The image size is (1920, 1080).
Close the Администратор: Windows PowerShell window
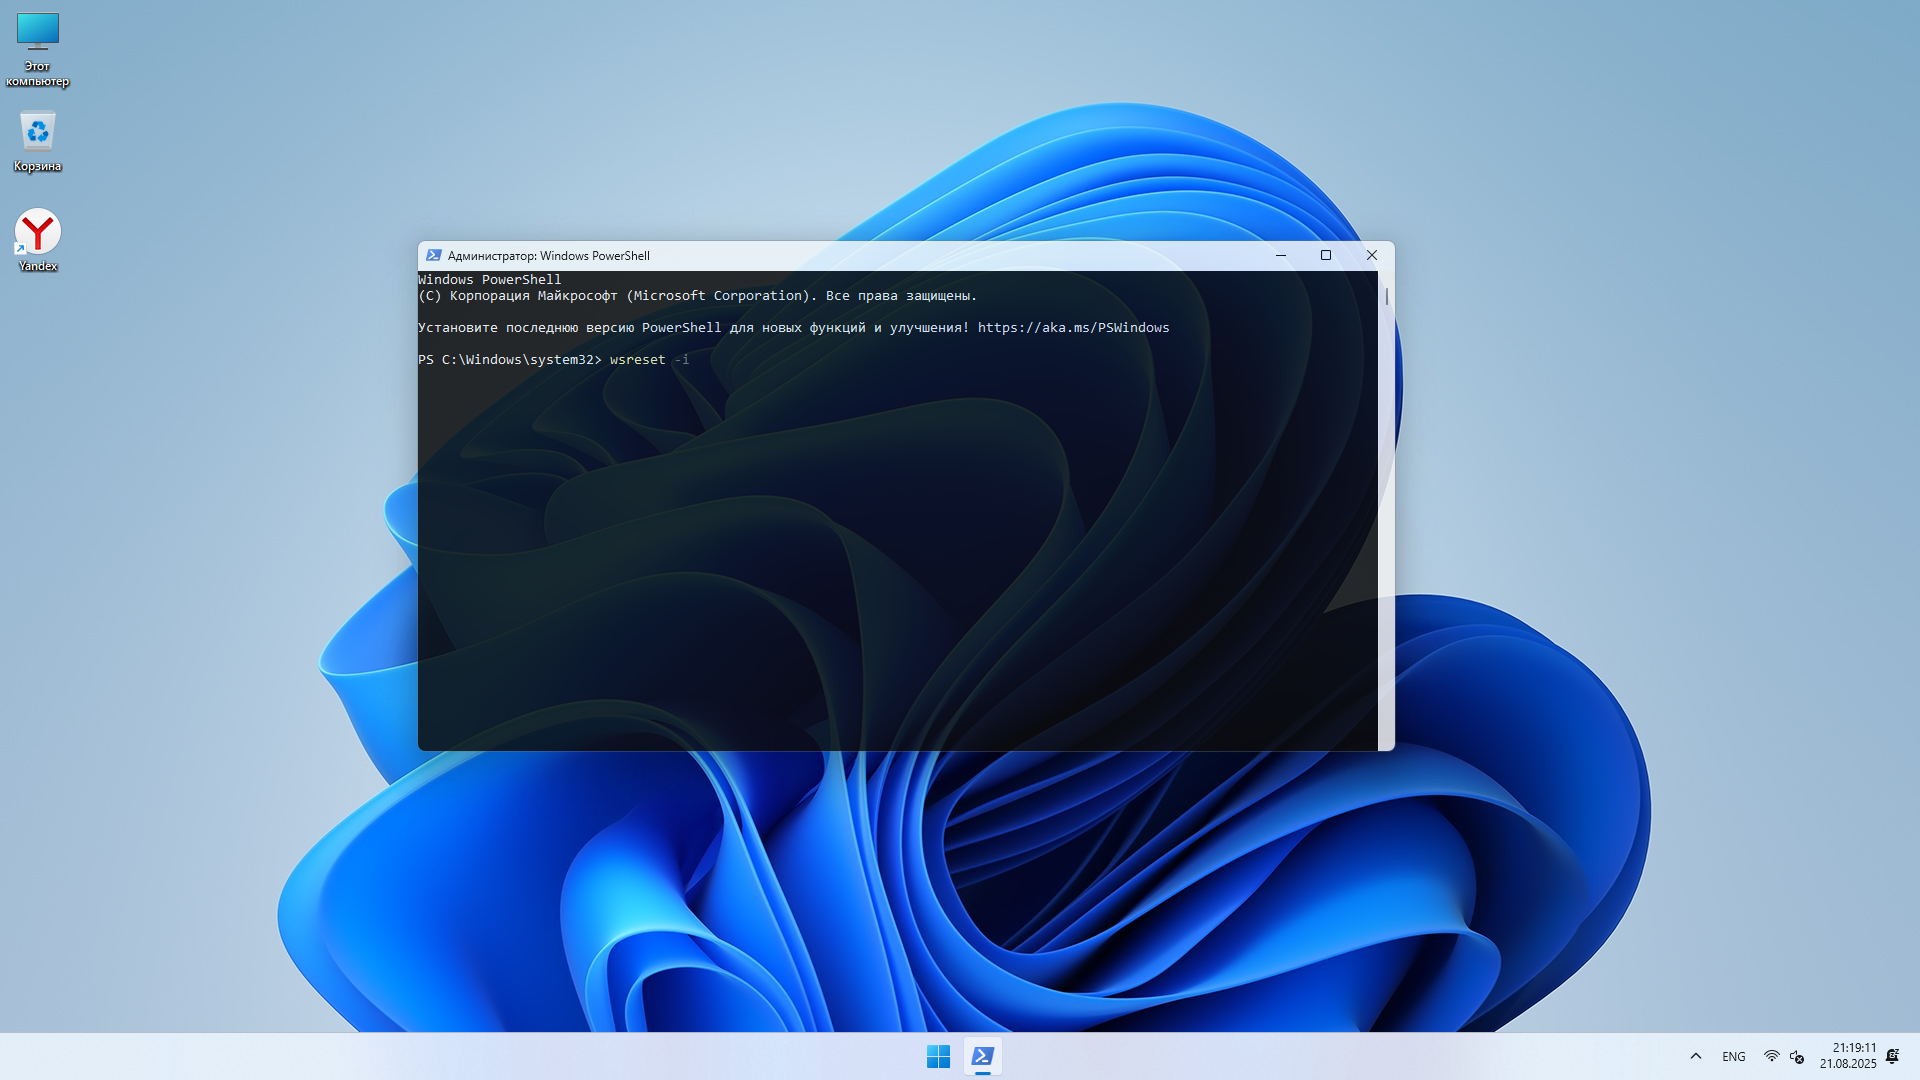[1372, 256]
